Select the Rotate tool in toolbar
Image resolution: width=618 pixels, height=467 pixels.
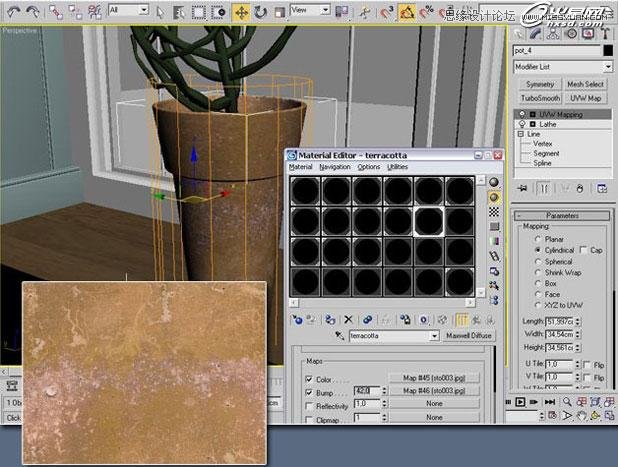coord(260,13)
